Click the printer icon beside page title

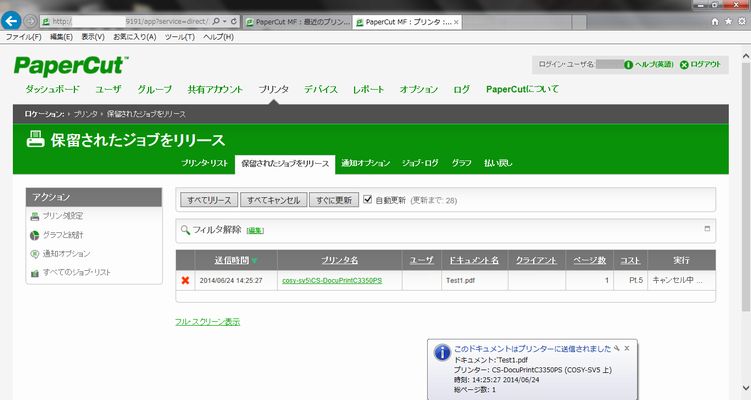click(x=35, y=139)
